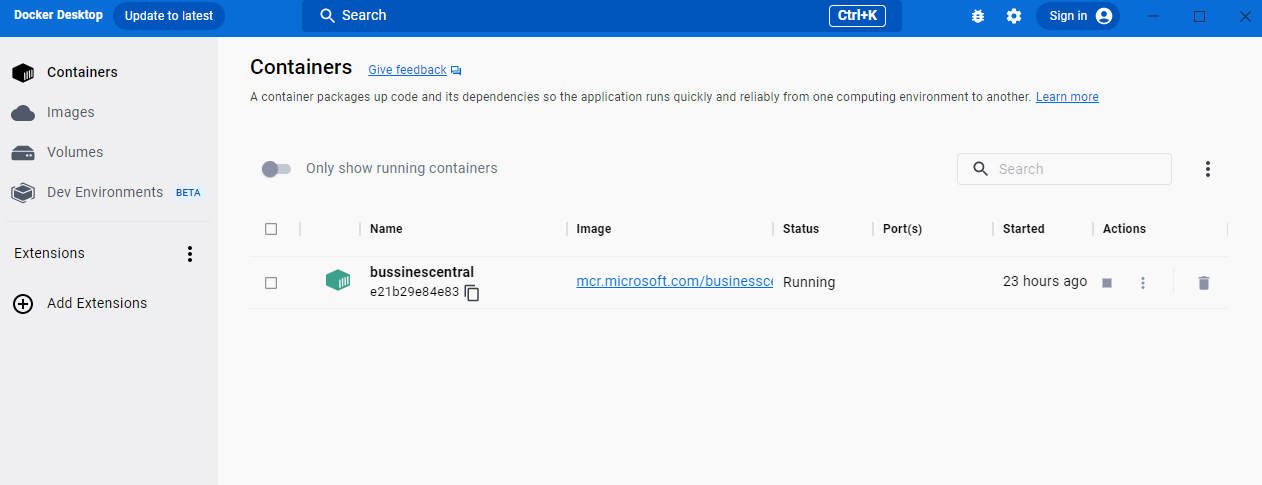The width and height of the screenshot is (1262, 485).
Task: Open Volumes section in sidebar
Action: pos(74,152)
